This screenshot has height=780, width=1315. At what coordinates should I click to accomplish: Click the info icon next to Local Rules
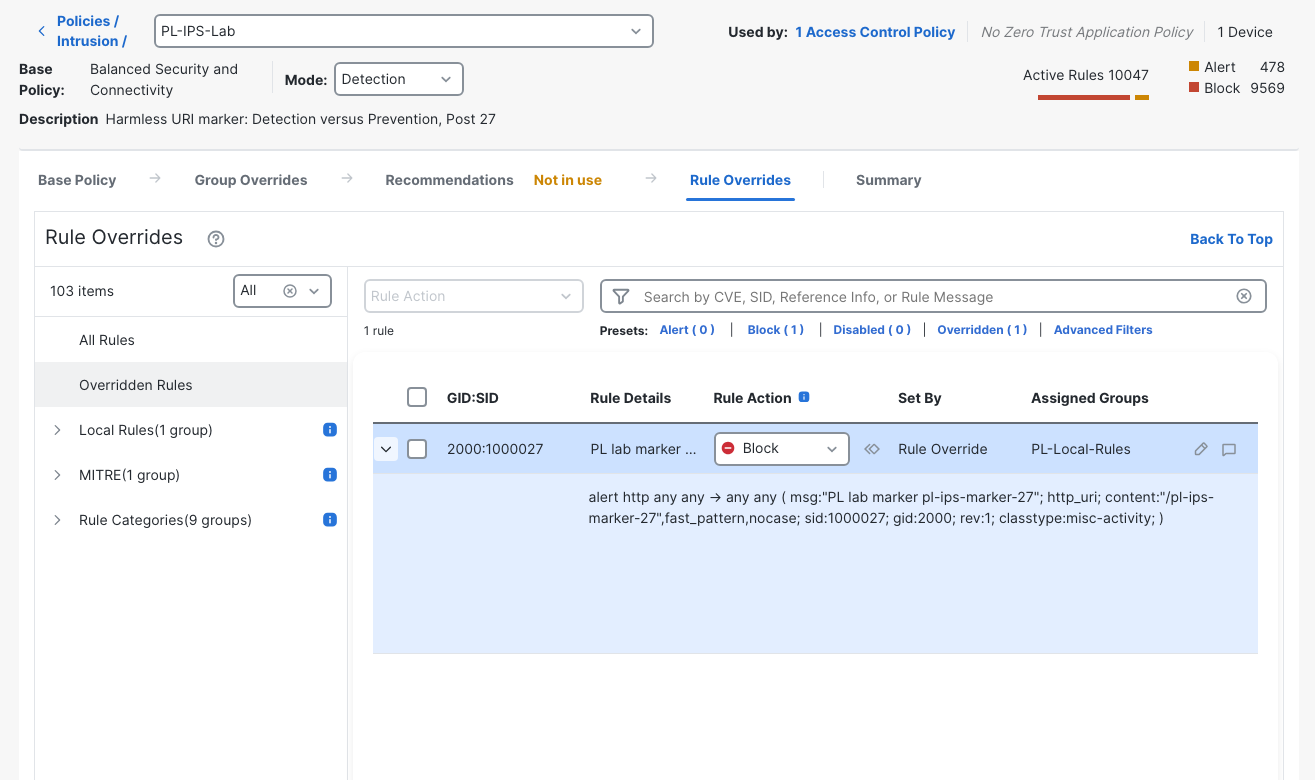330,430
